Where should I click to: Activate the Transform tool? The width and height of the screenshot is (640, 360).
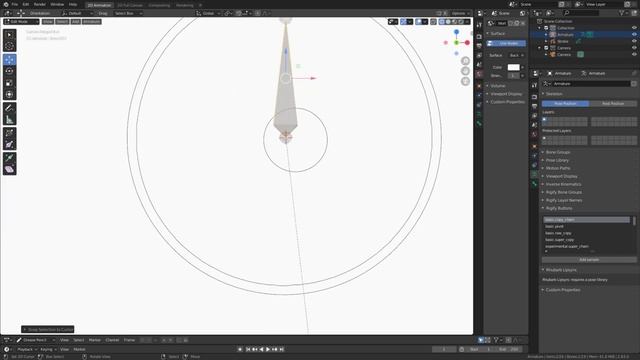point(9,94)
